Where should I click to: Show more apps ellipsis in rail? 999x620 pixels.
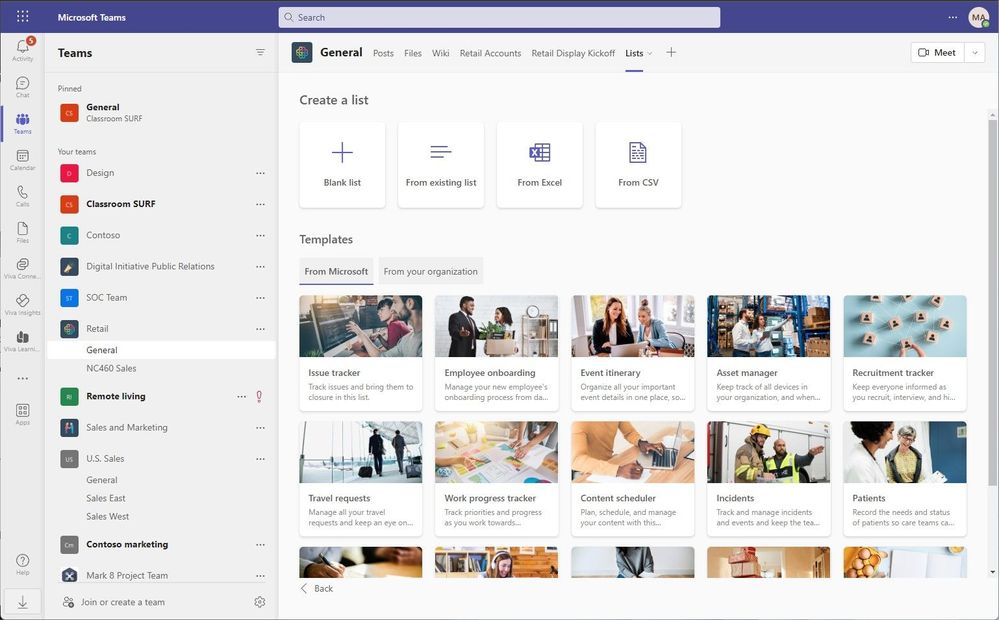[22, 378]
